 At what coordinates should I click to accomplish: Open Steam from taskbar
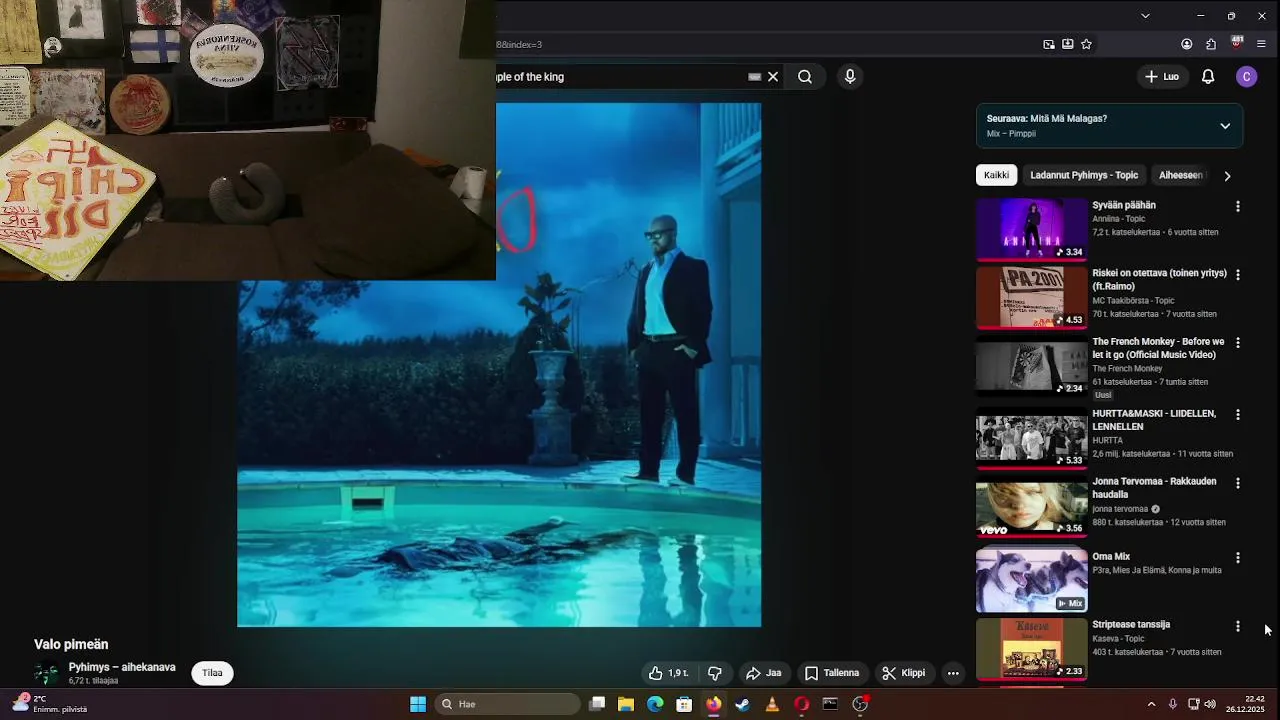pyautogui.click(x=742, y=704)
